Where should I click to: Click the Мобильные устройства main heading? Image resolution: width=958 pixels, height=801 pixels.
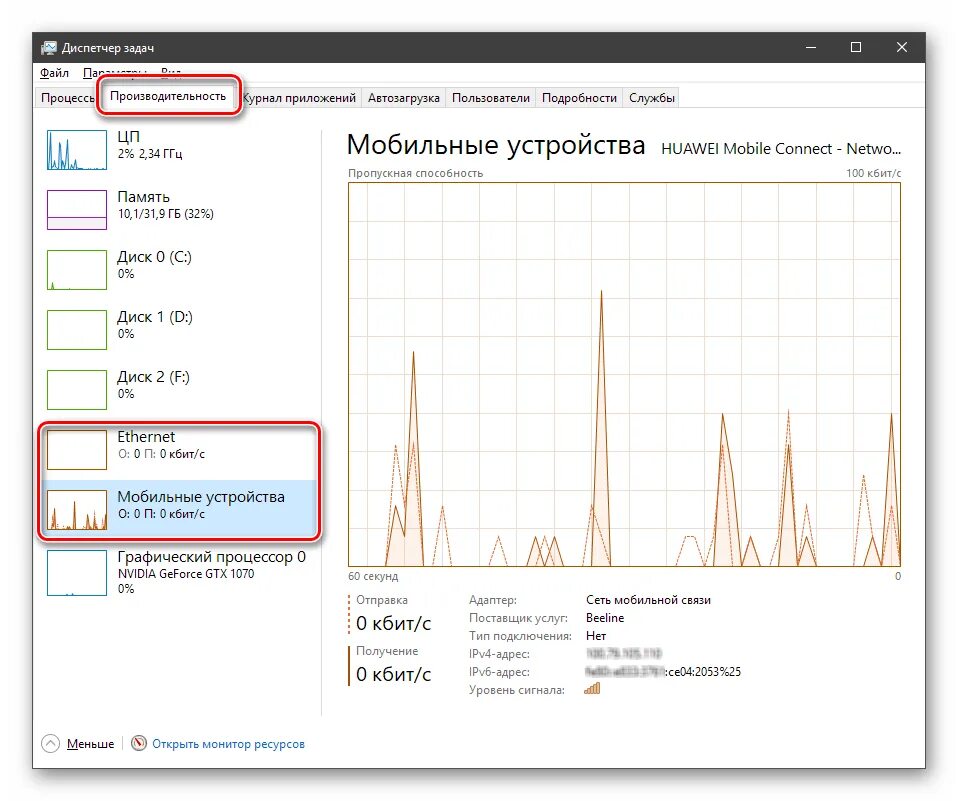495,145
